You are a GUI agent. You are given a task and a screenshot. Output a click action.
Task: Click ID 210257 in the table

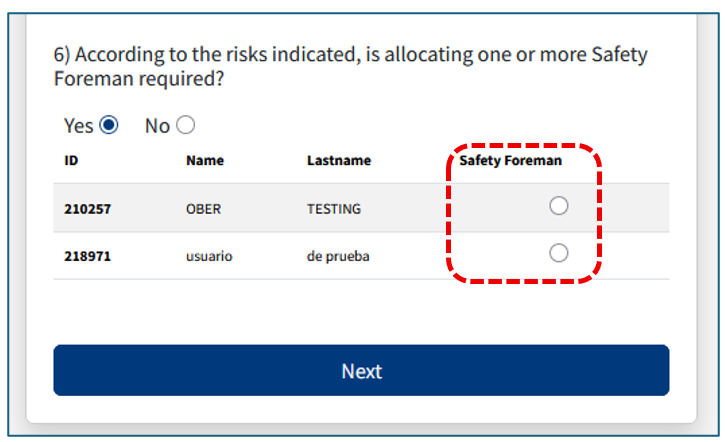tap(88, 209)
